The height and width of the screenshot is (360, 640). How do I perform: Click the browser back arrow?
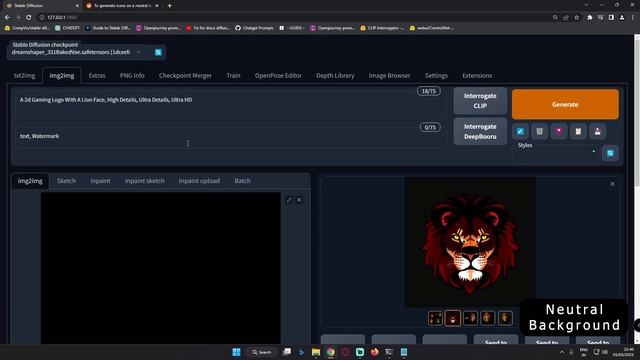click(7, 17)
